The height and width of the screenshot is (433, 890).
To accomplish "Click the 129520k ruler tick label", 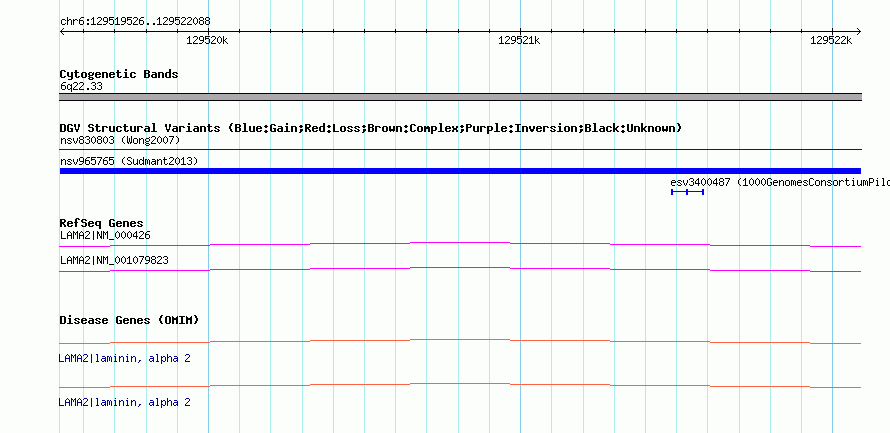I will tap(207, 40).
